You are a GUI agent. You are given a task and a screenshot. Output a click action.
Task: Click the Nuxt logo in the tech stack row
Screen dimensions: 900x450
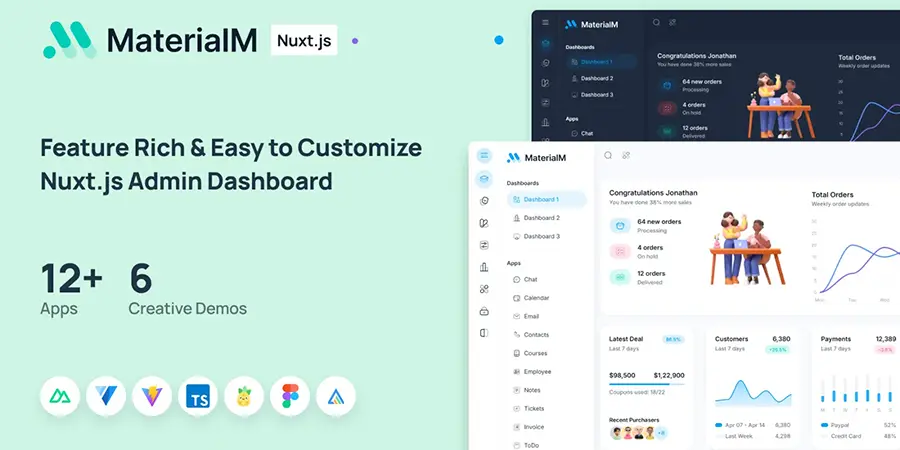[60, 396]
